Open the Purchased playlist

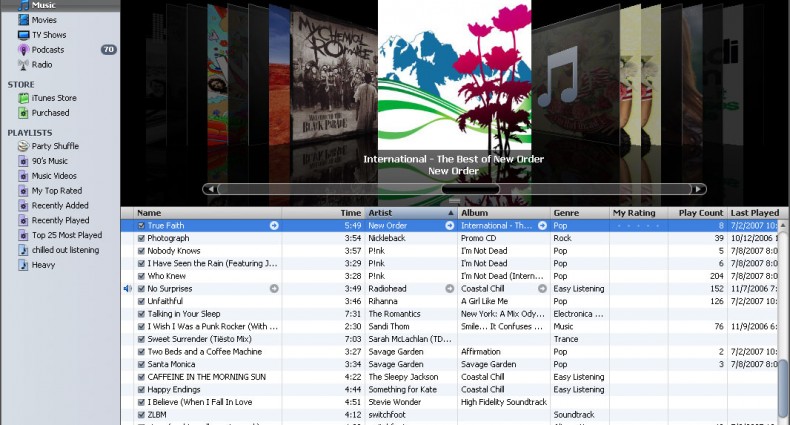click(50, 113)
